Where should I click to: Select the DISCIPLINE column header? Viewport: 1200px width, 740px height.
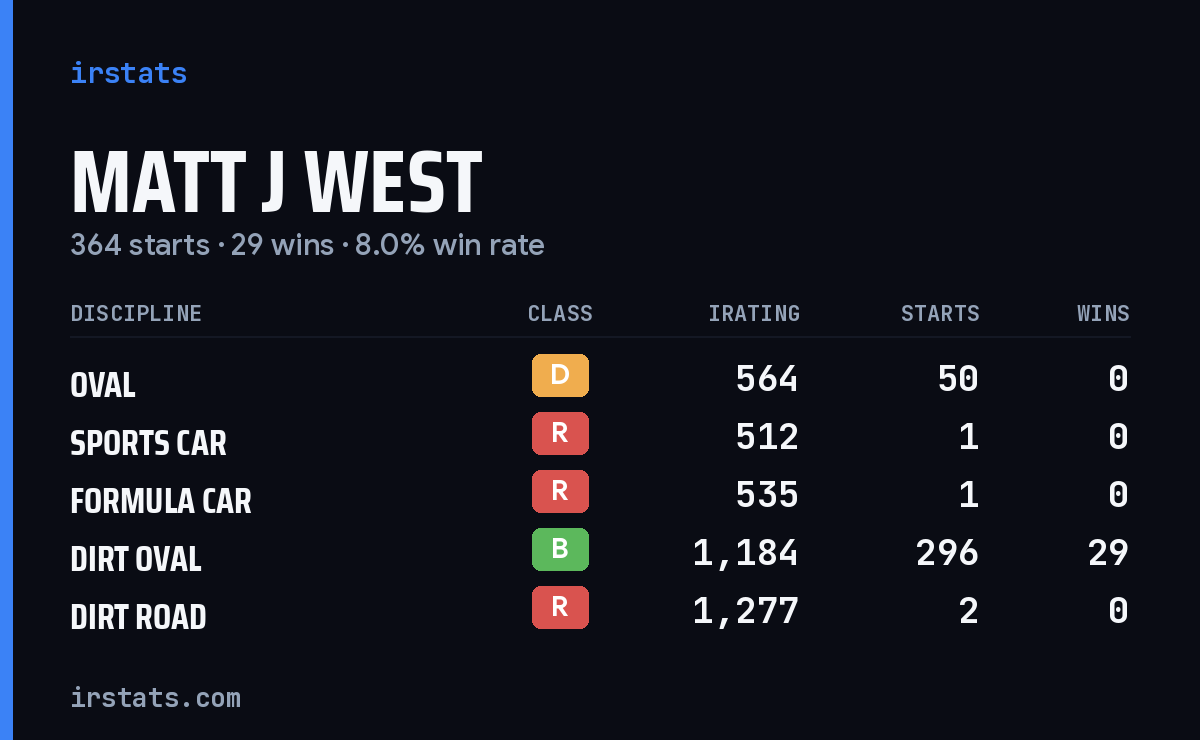coord(136,314)
